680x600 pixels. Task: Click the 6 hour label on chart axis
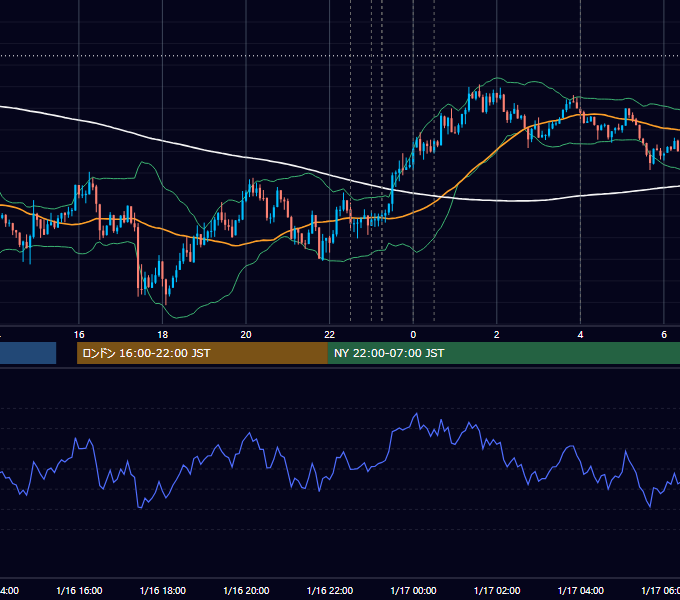(664, 335)
